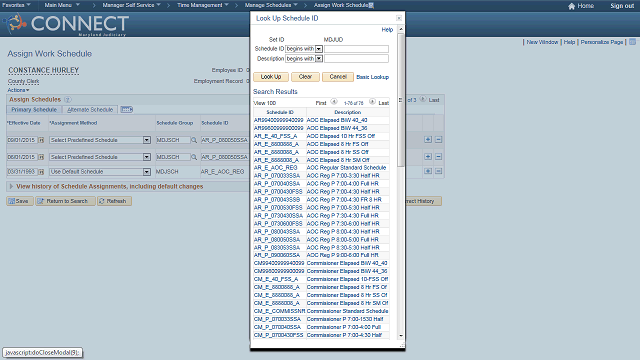640x360 pixels.
Task: Click View 100 in search results
Action: 264,103
